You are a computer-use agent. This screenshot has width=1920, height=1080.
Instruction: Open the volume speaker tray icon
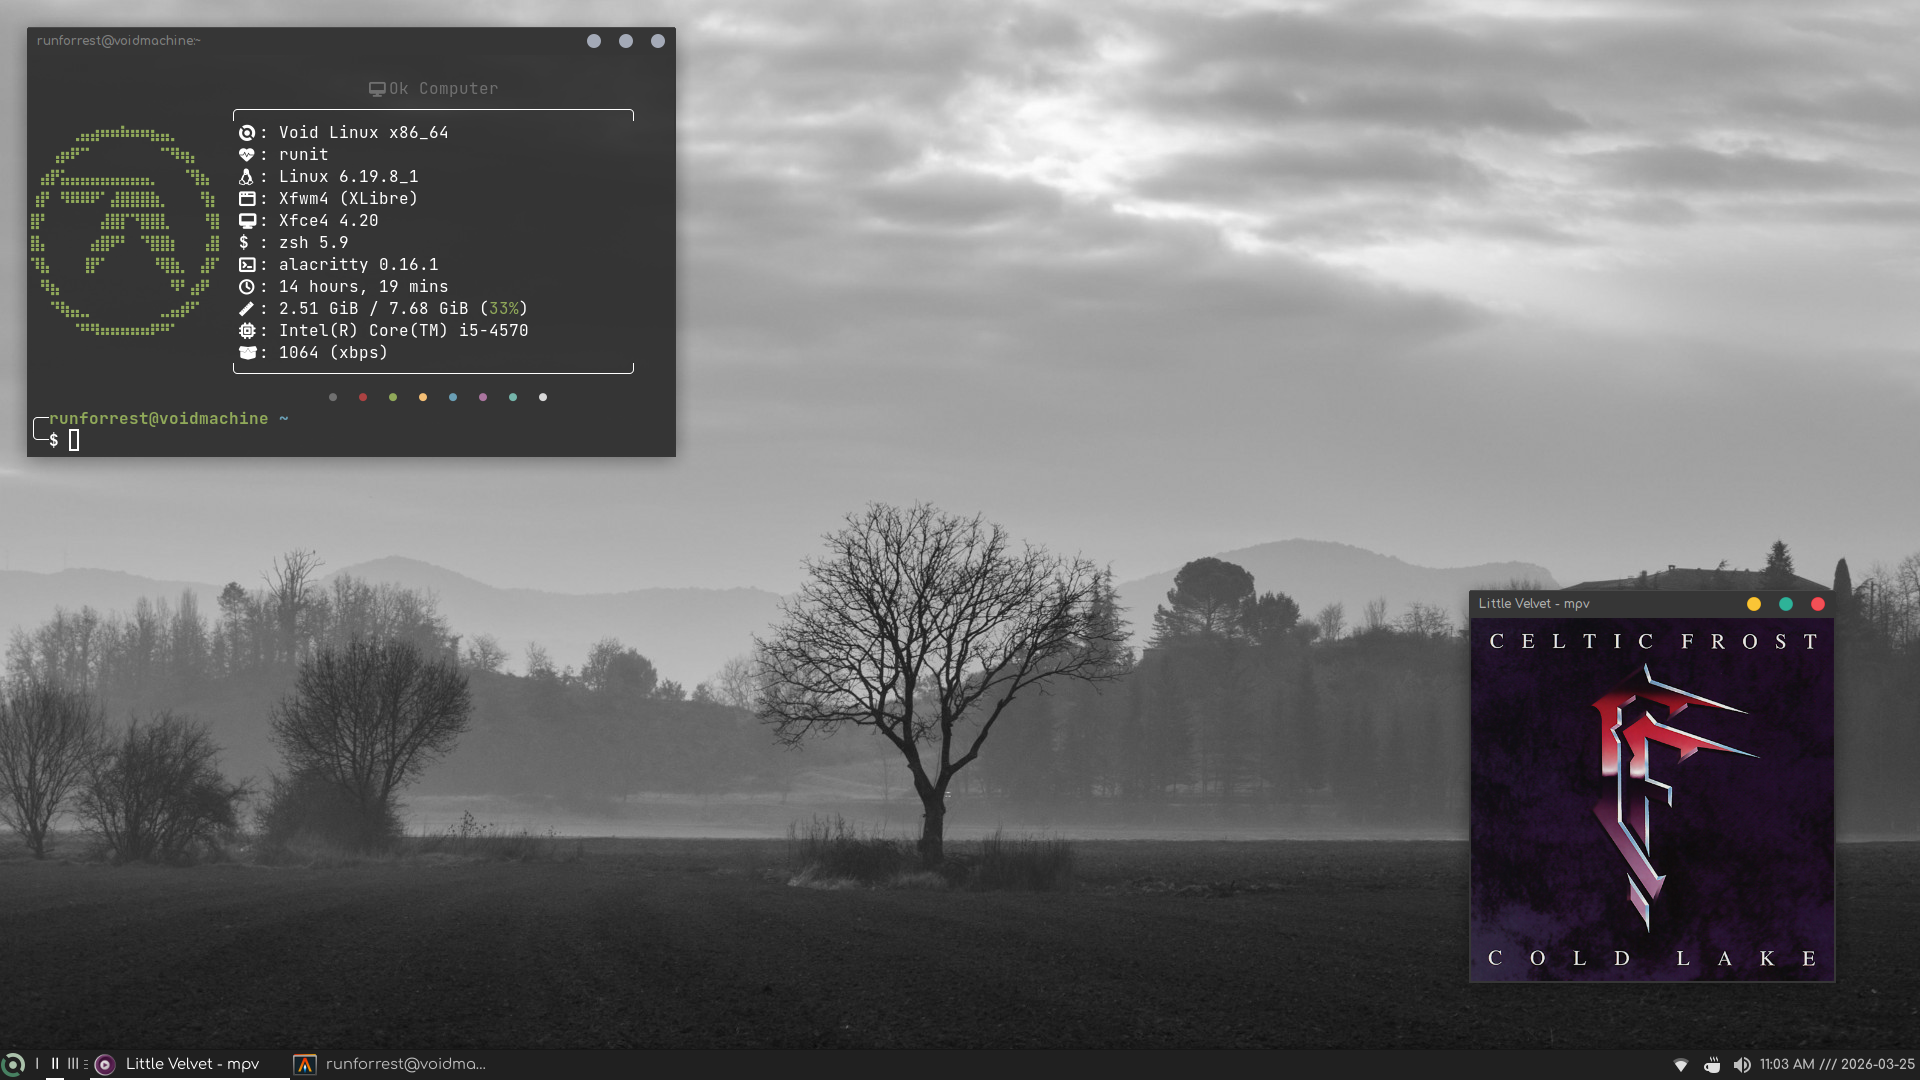coord(1742,1065)
